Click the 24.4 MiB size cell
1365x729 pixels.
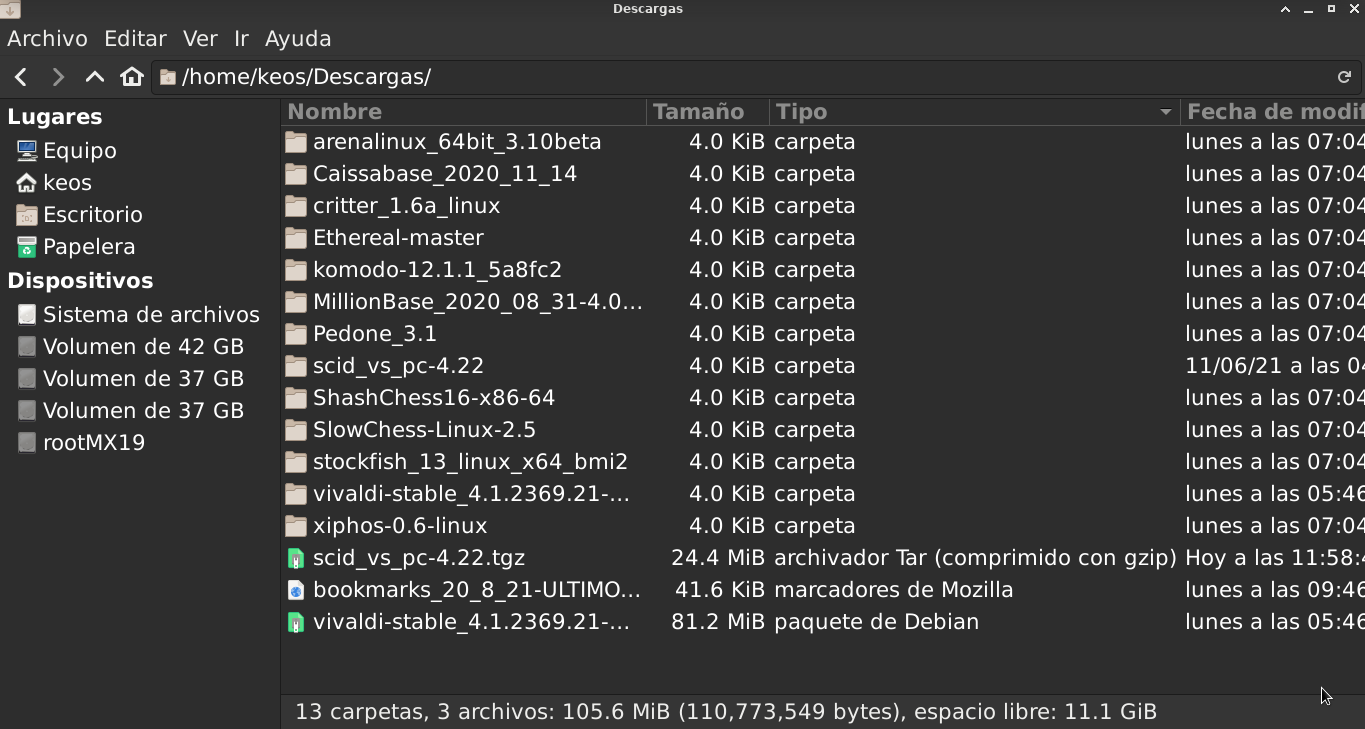[x=717, y=558]
